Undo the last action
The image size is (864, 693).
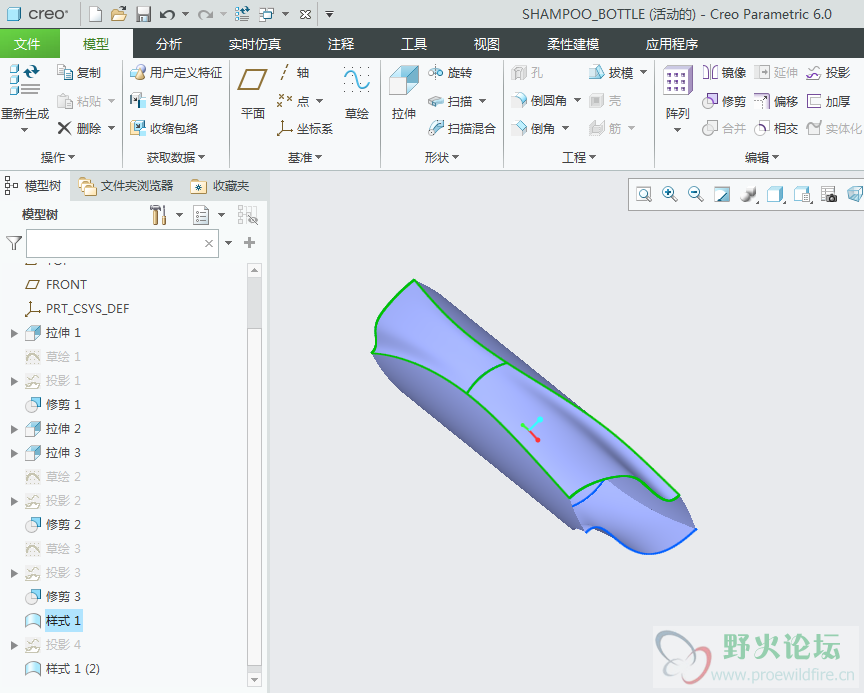(167, 14)
